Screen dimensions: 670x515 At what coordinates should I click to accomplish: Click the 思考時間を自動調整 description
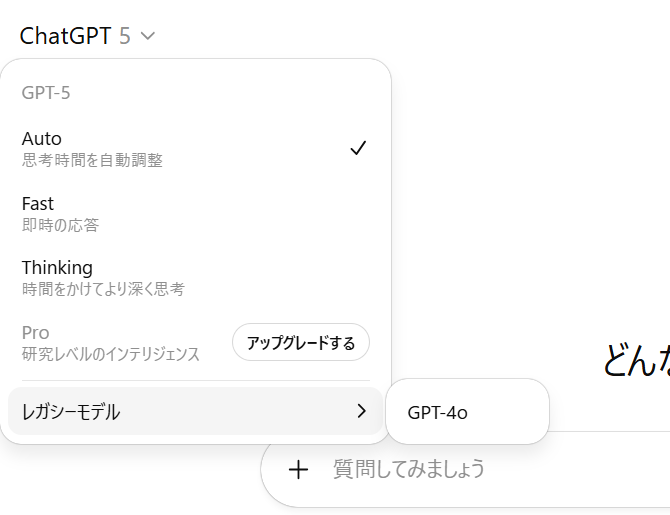coord(92,160)
